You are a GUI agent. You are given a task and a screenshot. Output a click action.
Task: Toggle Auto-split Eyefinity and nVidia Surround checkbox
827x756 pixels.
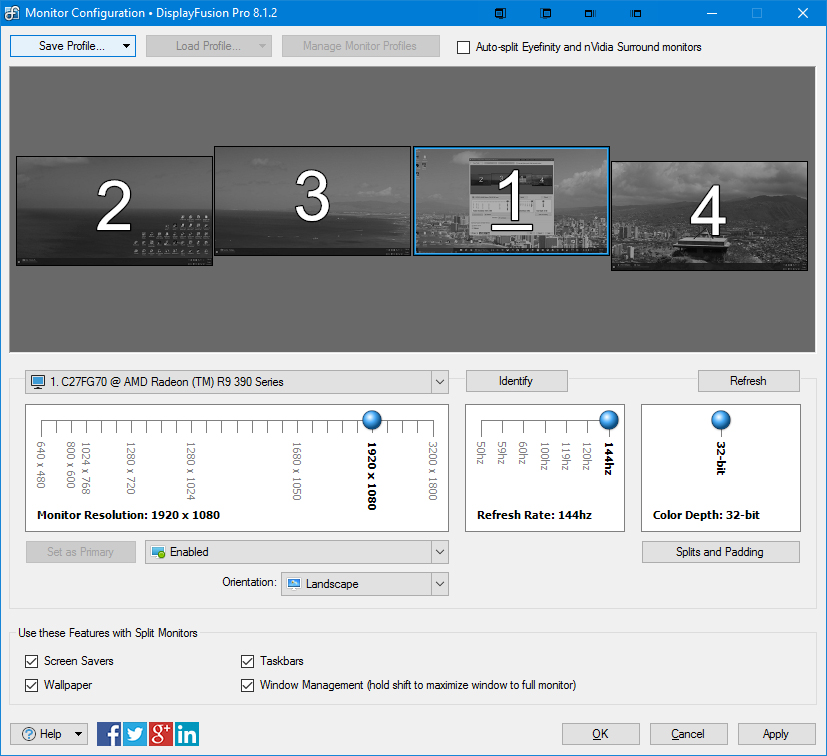coord(463,47)
